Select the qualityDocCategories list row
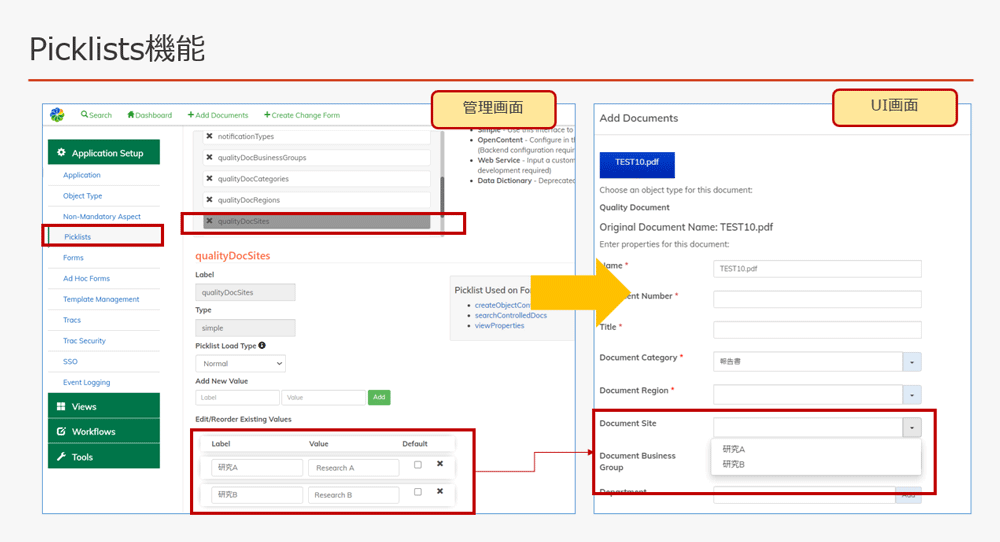The image size is (1000, 542). click(317, 179)
